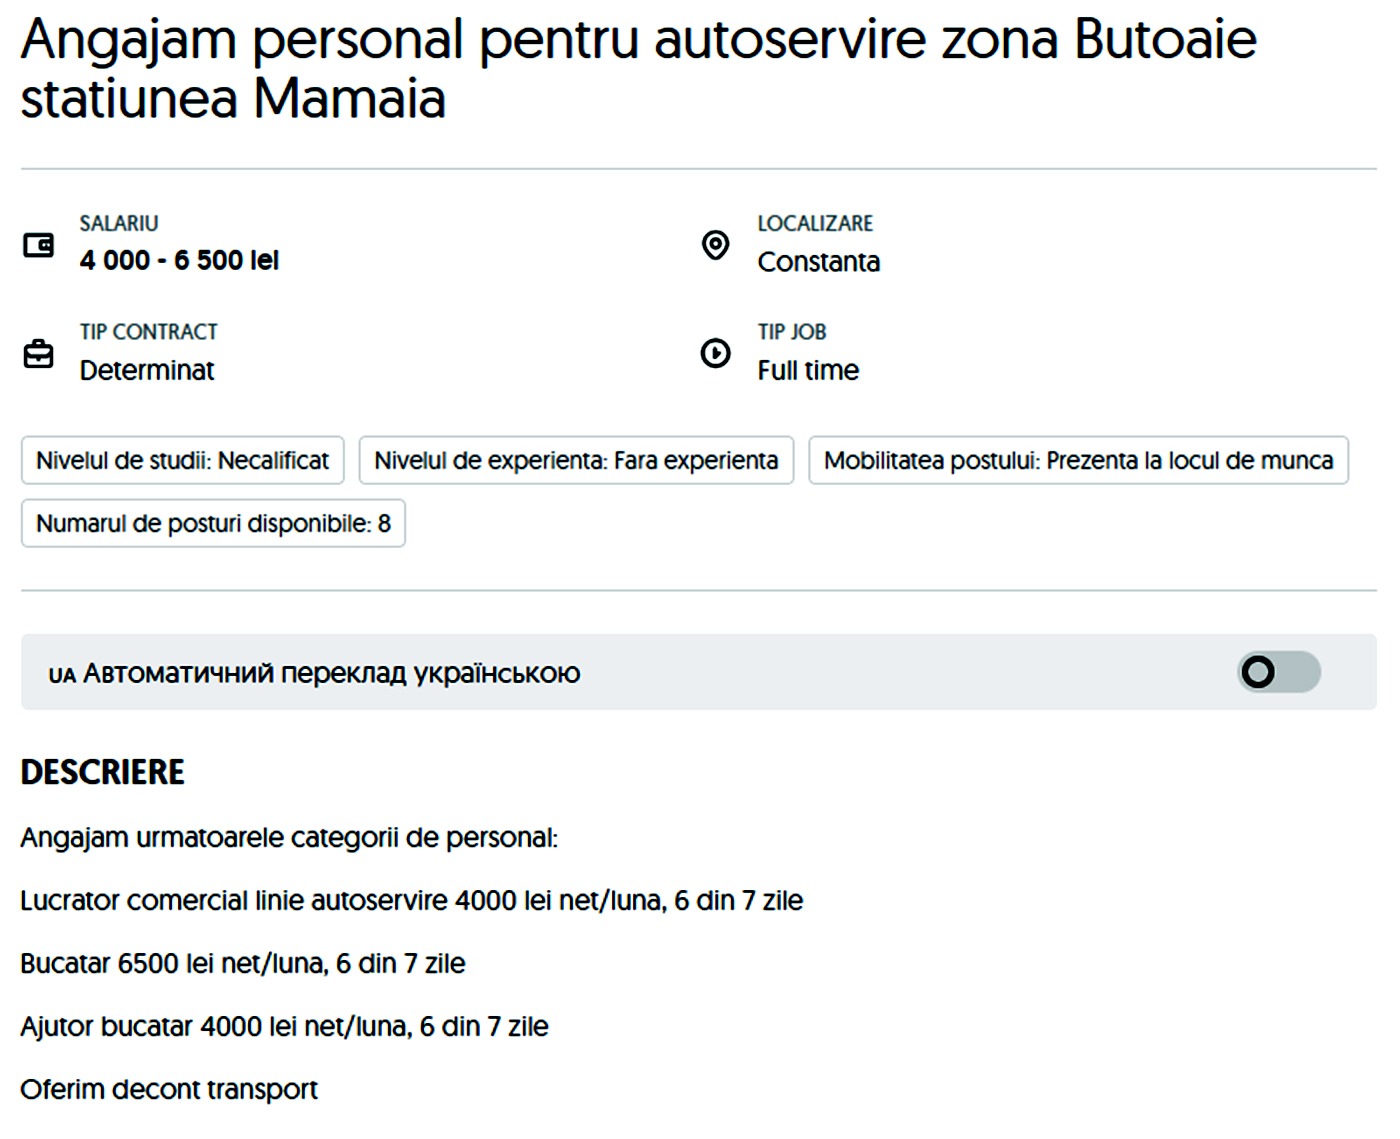
Task: Click the Lucrator comercial linie autoservire line
Action: point(411,901)
